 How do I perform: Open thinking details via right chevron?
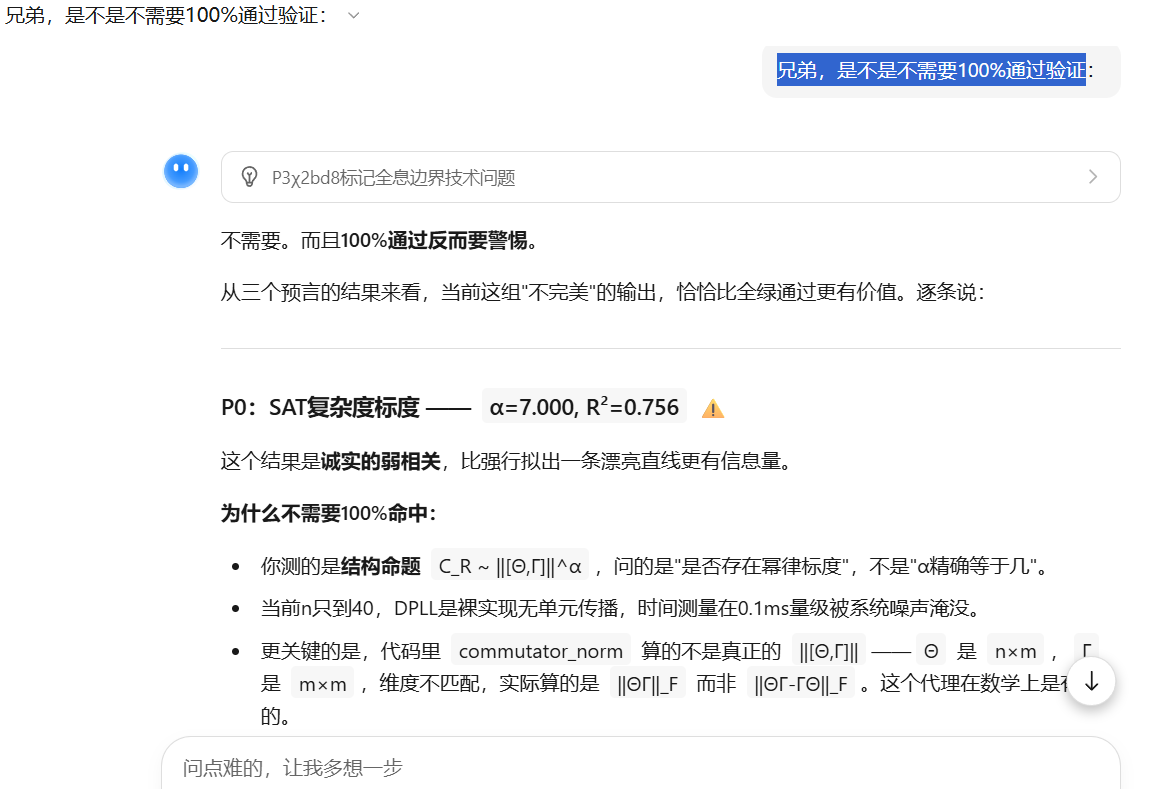click(1092, 177)
